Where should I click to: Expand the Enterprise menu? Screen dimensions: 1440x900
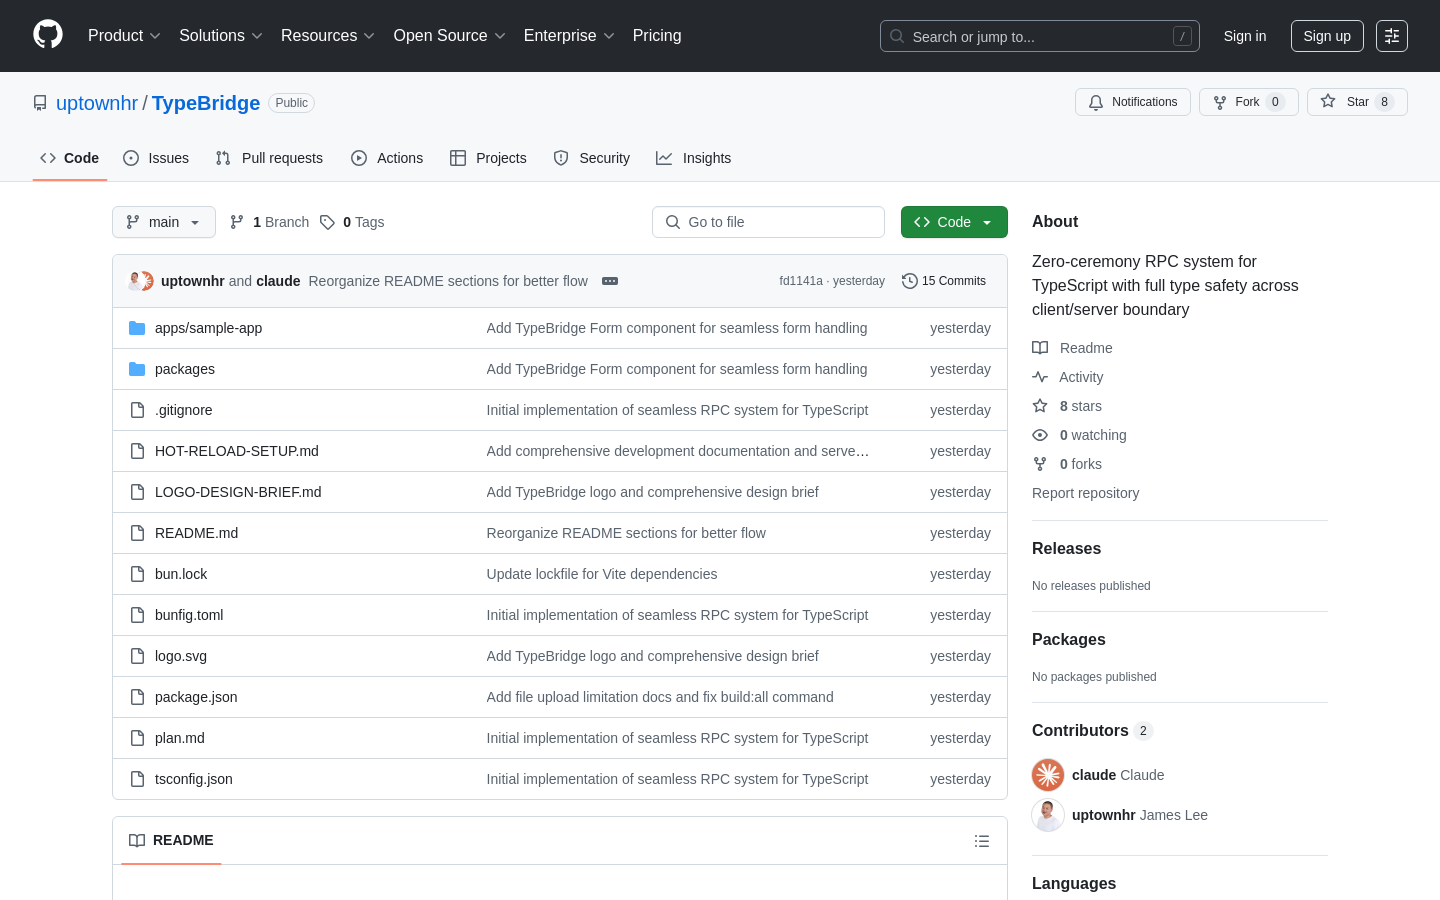[x=569, y=36]
